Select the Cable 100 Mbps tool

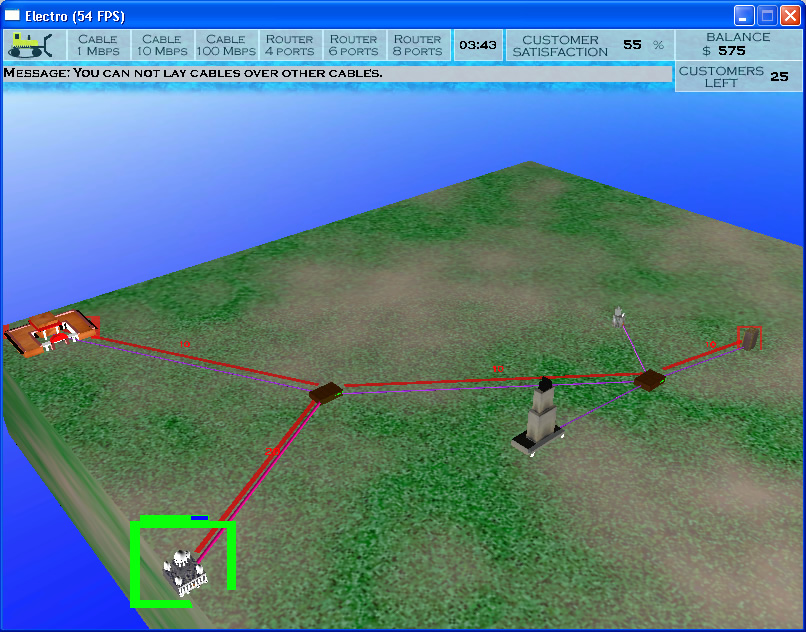coord(226,45)
